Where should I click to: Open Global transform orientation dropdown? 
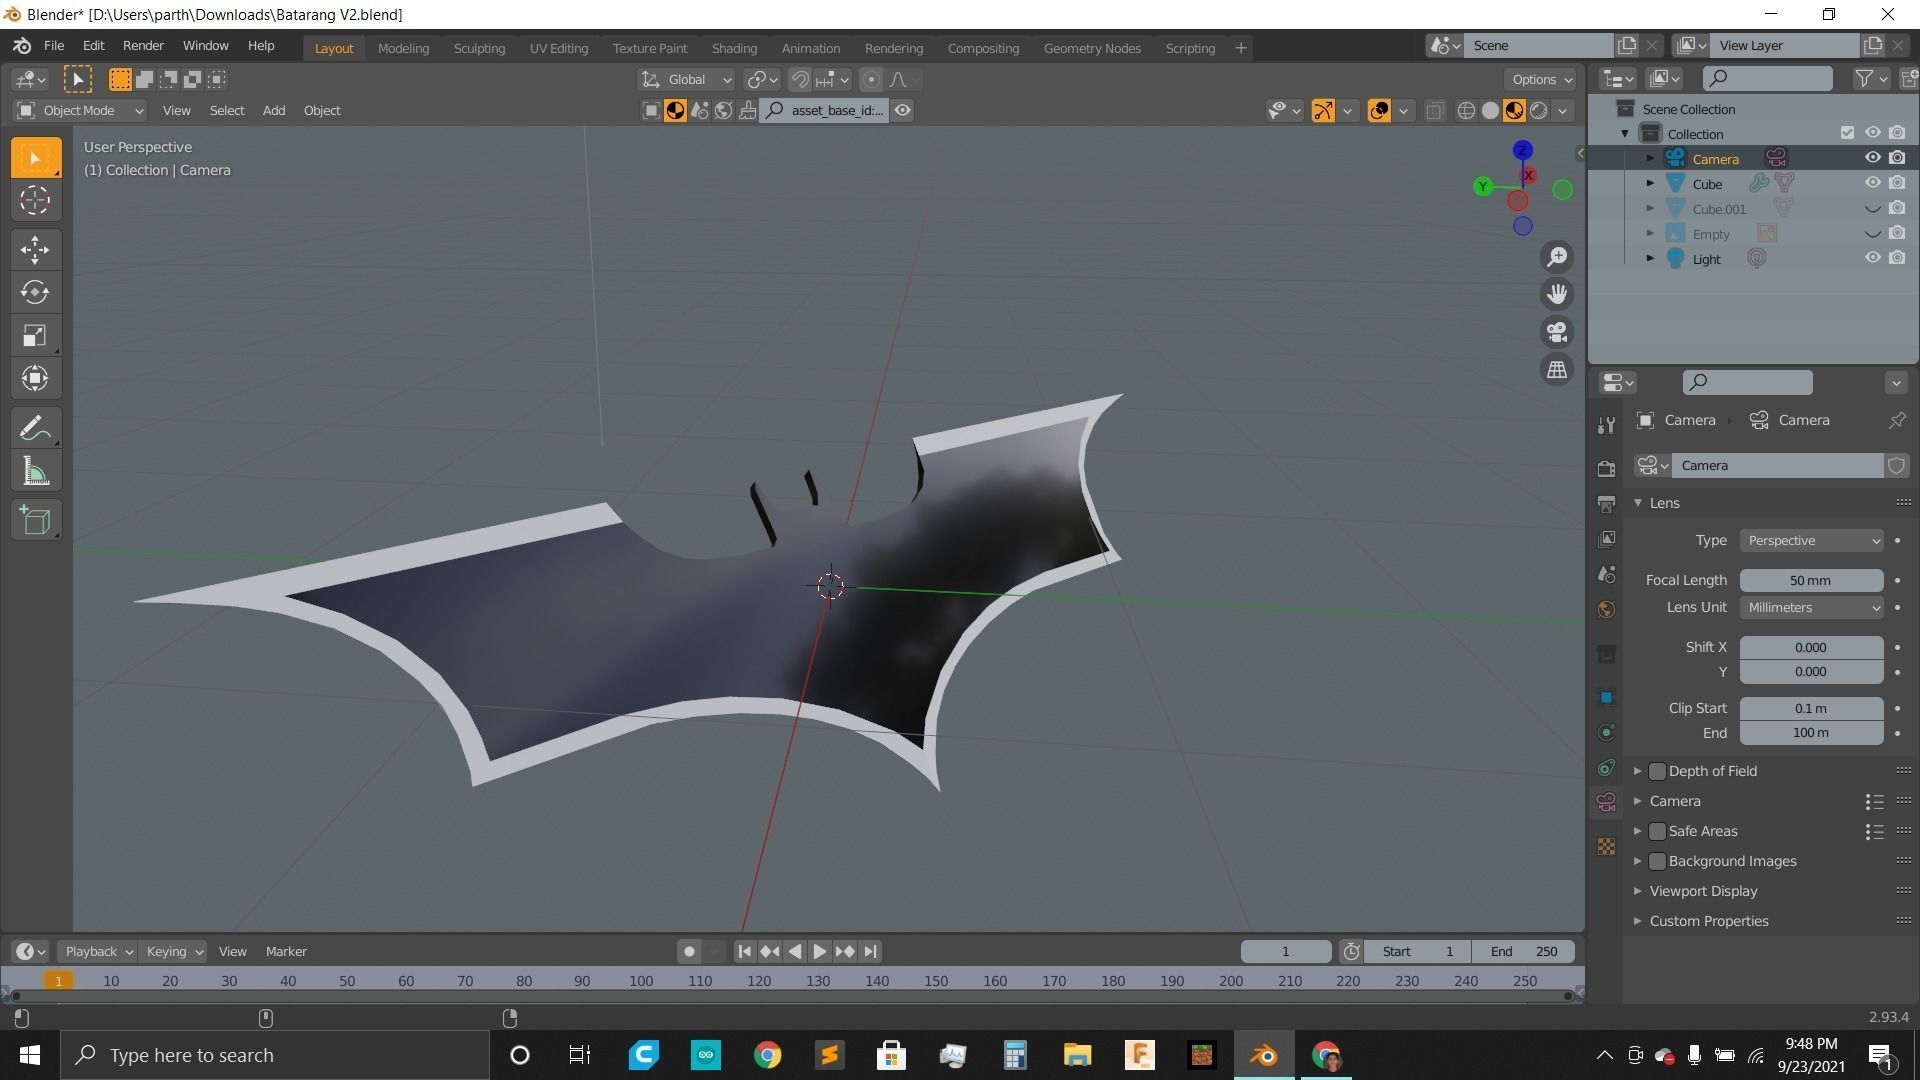[x=686, y=80]
